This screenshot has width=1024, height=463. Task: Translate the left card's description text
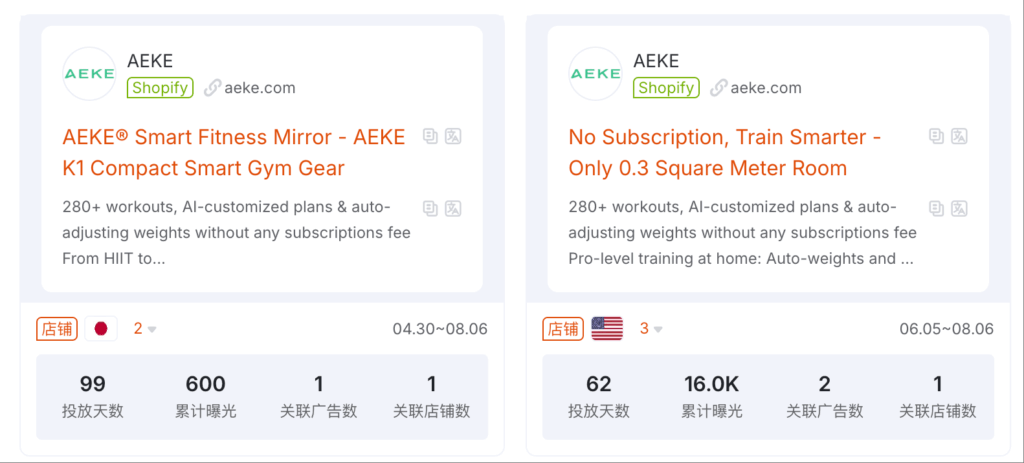pyautogui.click(x=453, y=208)
